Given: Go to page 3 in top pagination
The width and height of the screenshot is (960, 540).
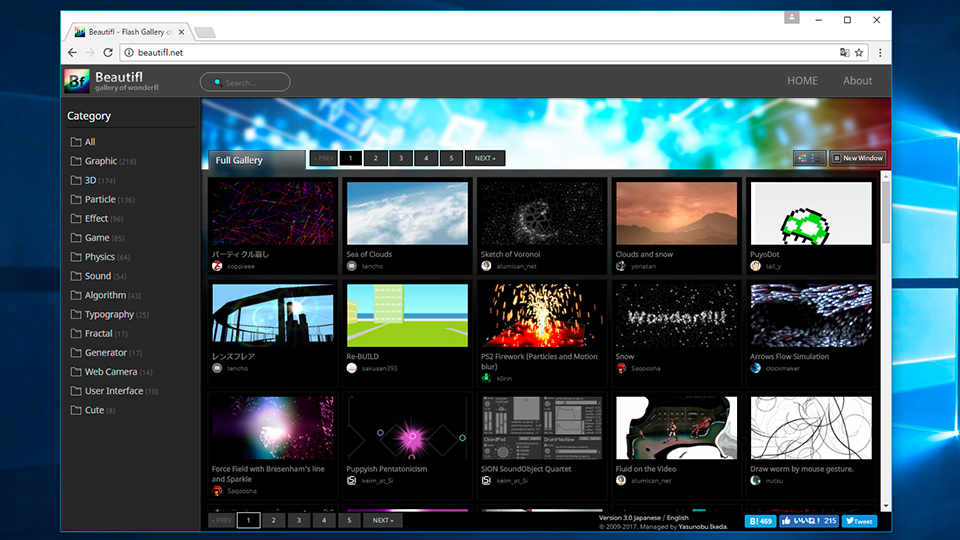Looking at the screenshot, I should point(400,158).
